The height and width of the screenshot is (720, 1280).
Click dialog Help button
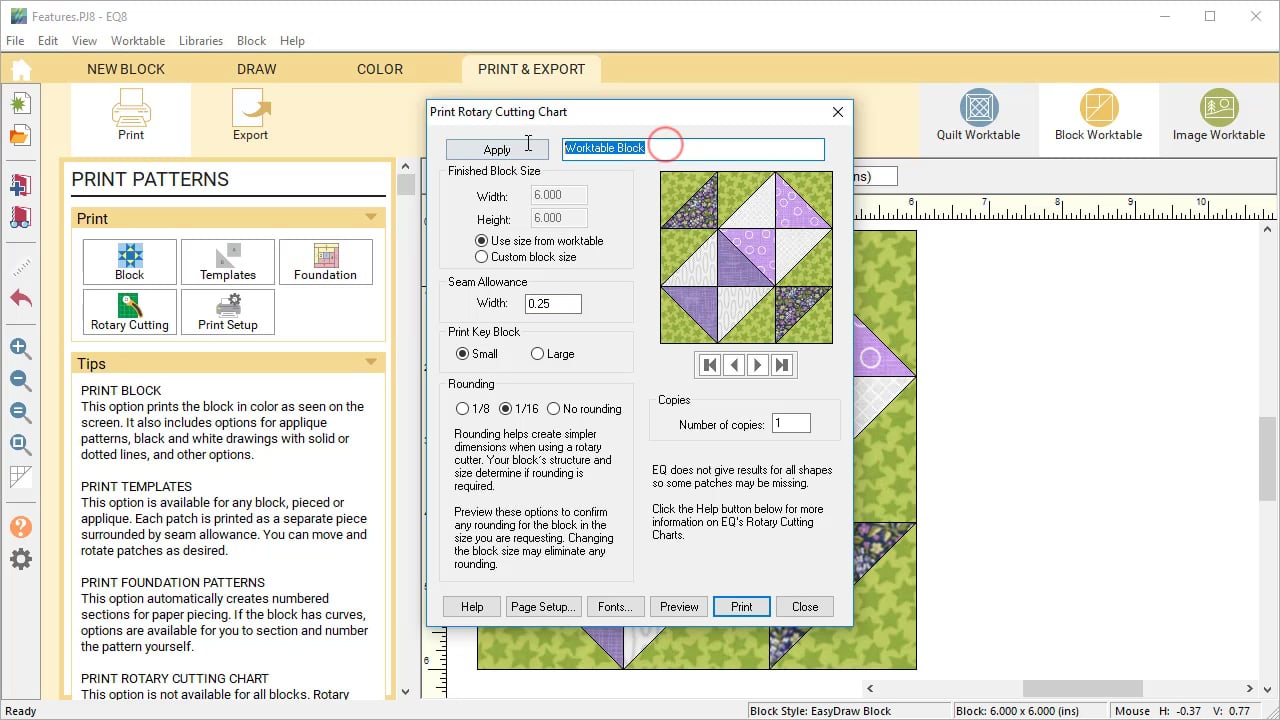(472, 607)
